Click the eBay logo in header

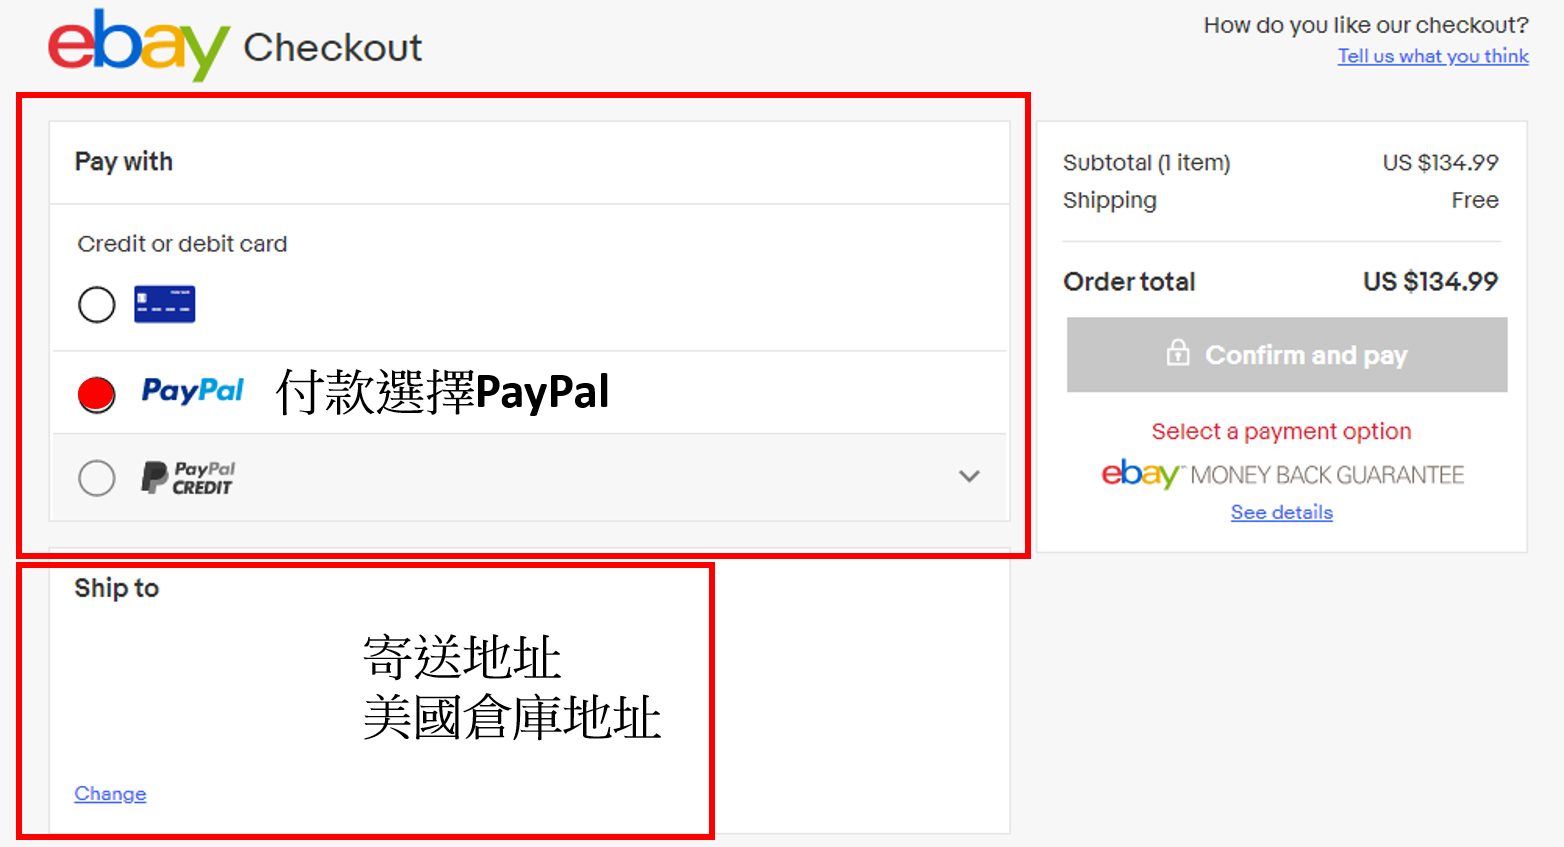(x=138, y=45)
